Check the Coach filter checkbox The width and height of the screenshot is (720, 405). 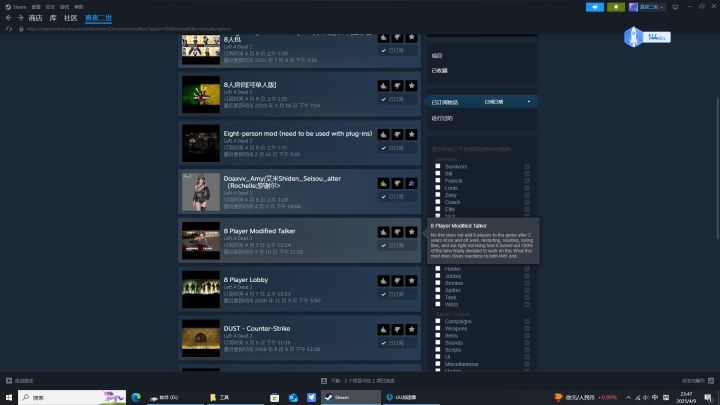pos(438,202)
